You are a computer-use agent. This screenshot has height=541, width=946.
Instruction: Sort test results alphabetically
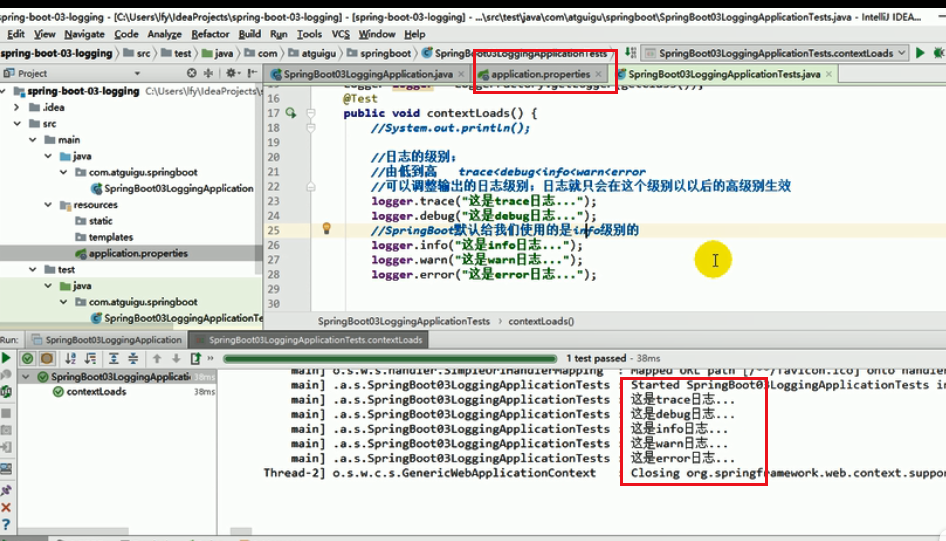pyautogui.click(x=71, y=358)
